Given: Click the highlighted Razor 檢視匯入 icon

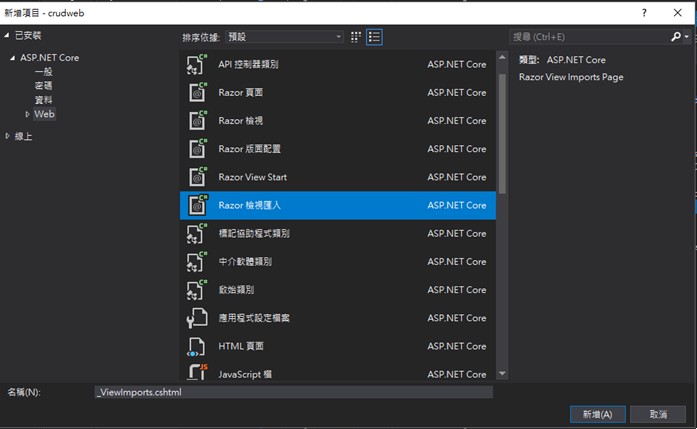Looking at the screenshot, I should pos(197,205).
